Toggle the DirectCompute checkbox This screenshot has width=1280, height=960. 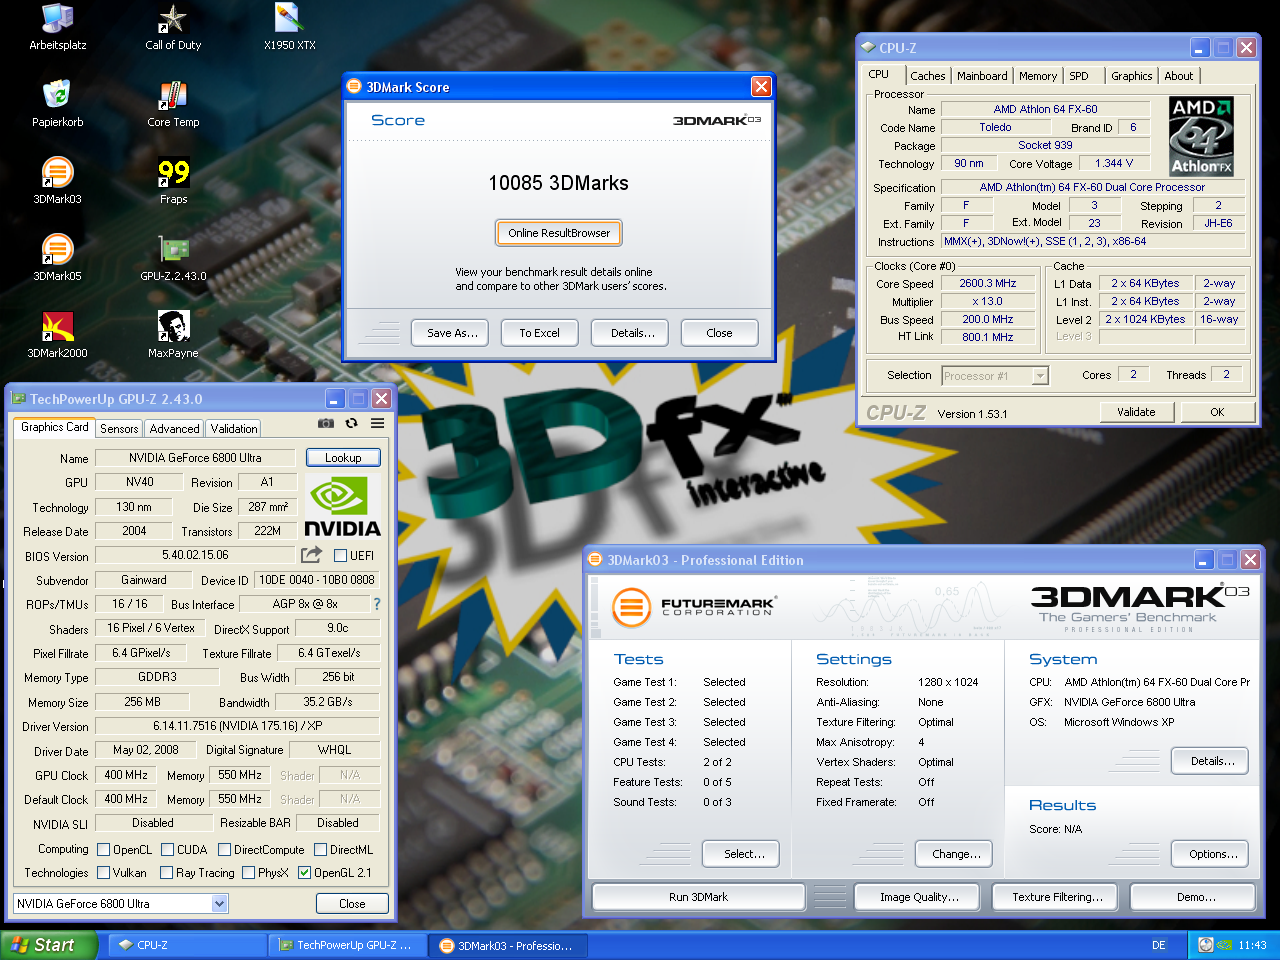224,850
